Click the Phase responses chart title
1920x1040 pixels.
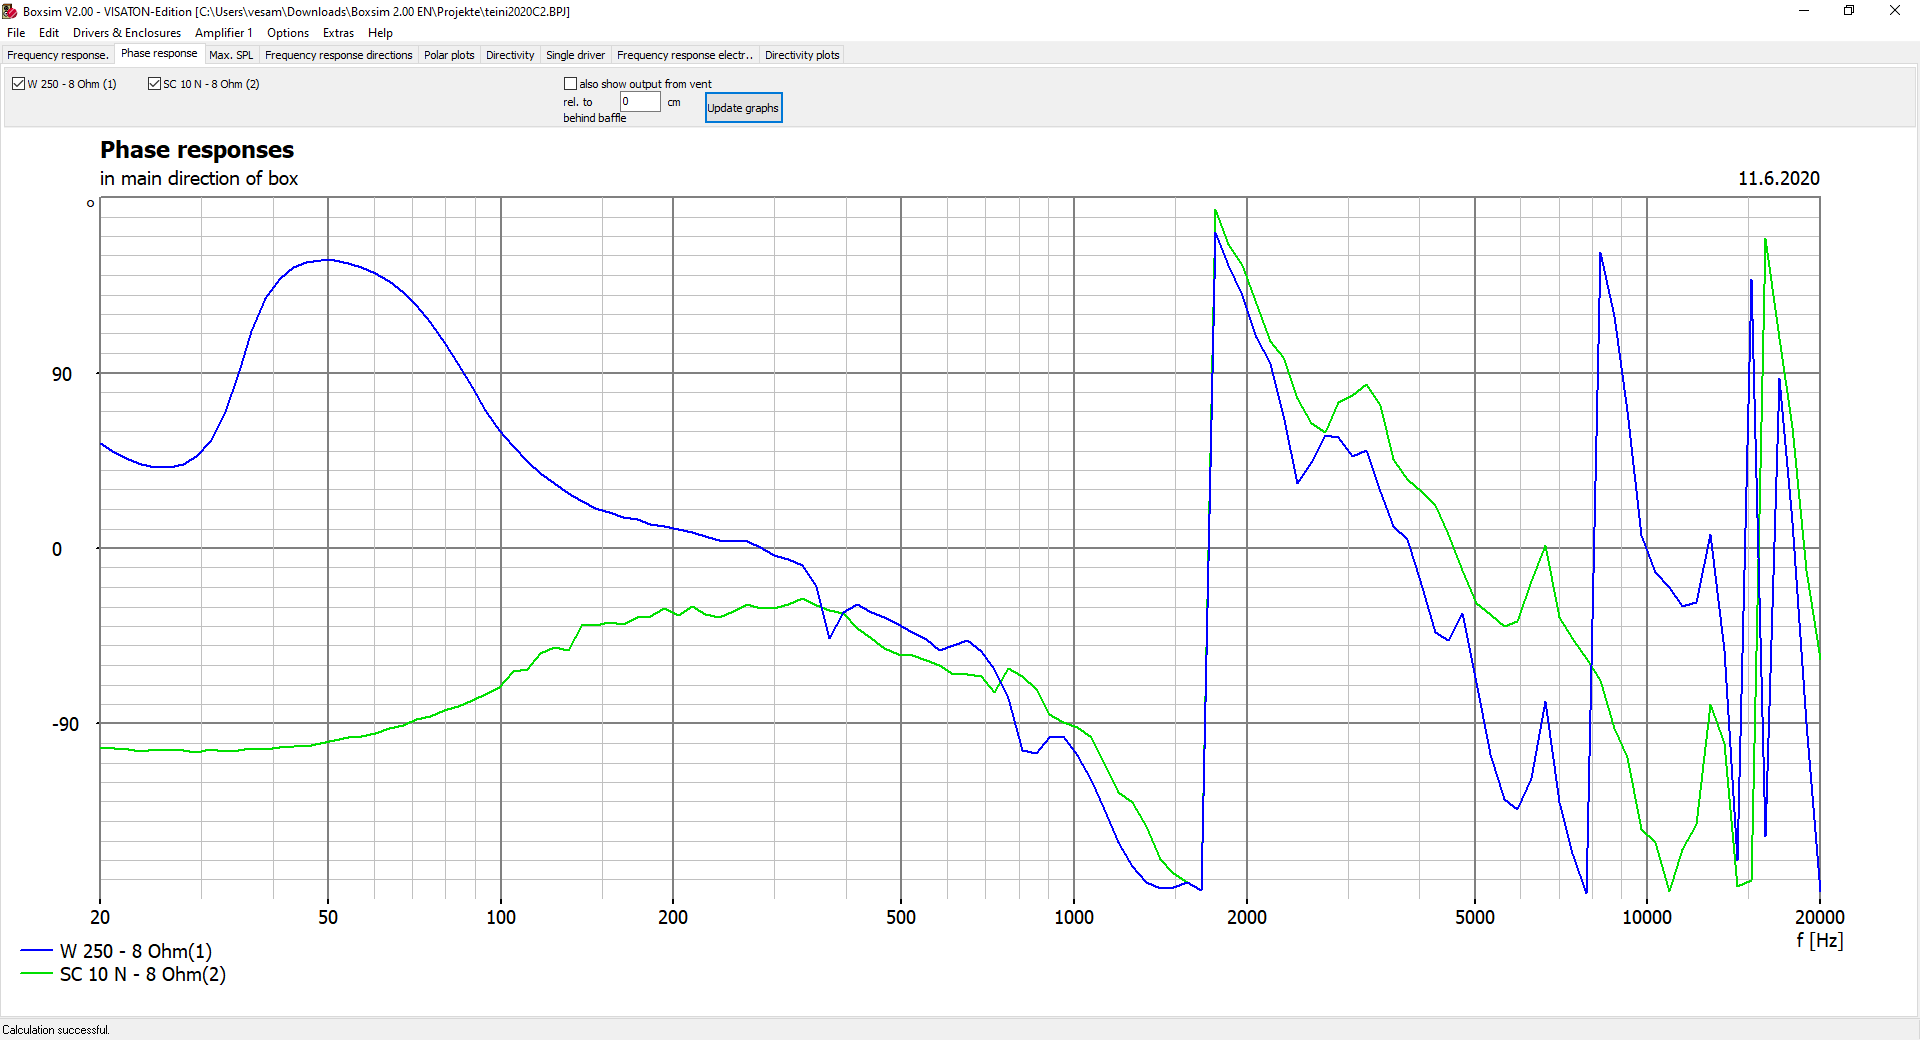coord(197,150)
